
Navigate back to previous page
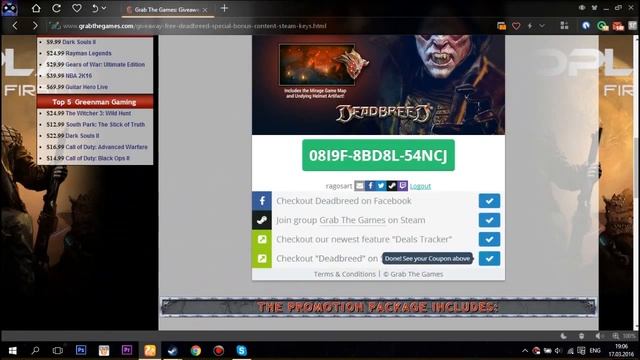tap(15, 26)
